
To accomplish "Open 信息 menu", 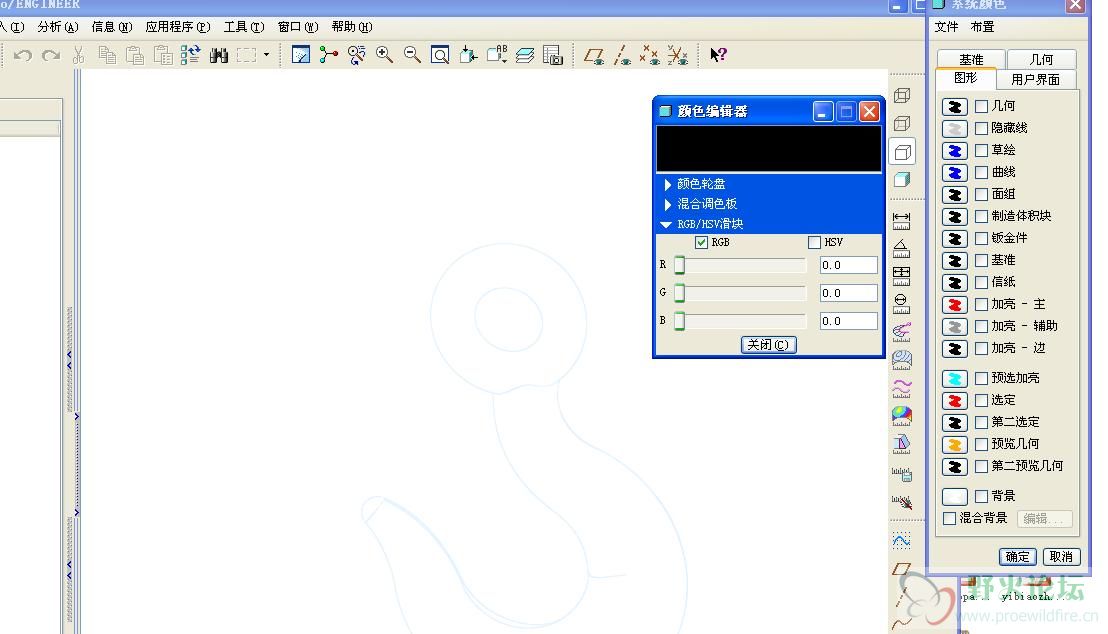I will pyautogui.click(x=112, y=27).
